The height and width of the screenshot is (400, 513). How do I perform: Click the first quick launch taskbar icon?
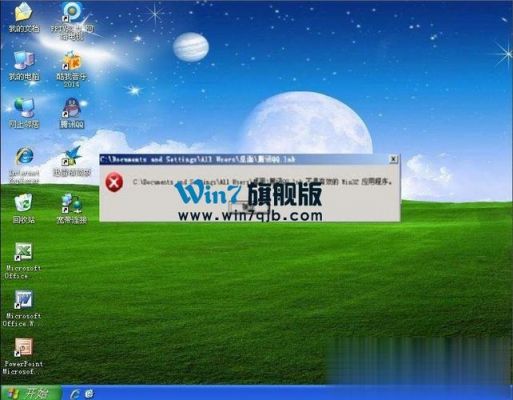point(75,394)
